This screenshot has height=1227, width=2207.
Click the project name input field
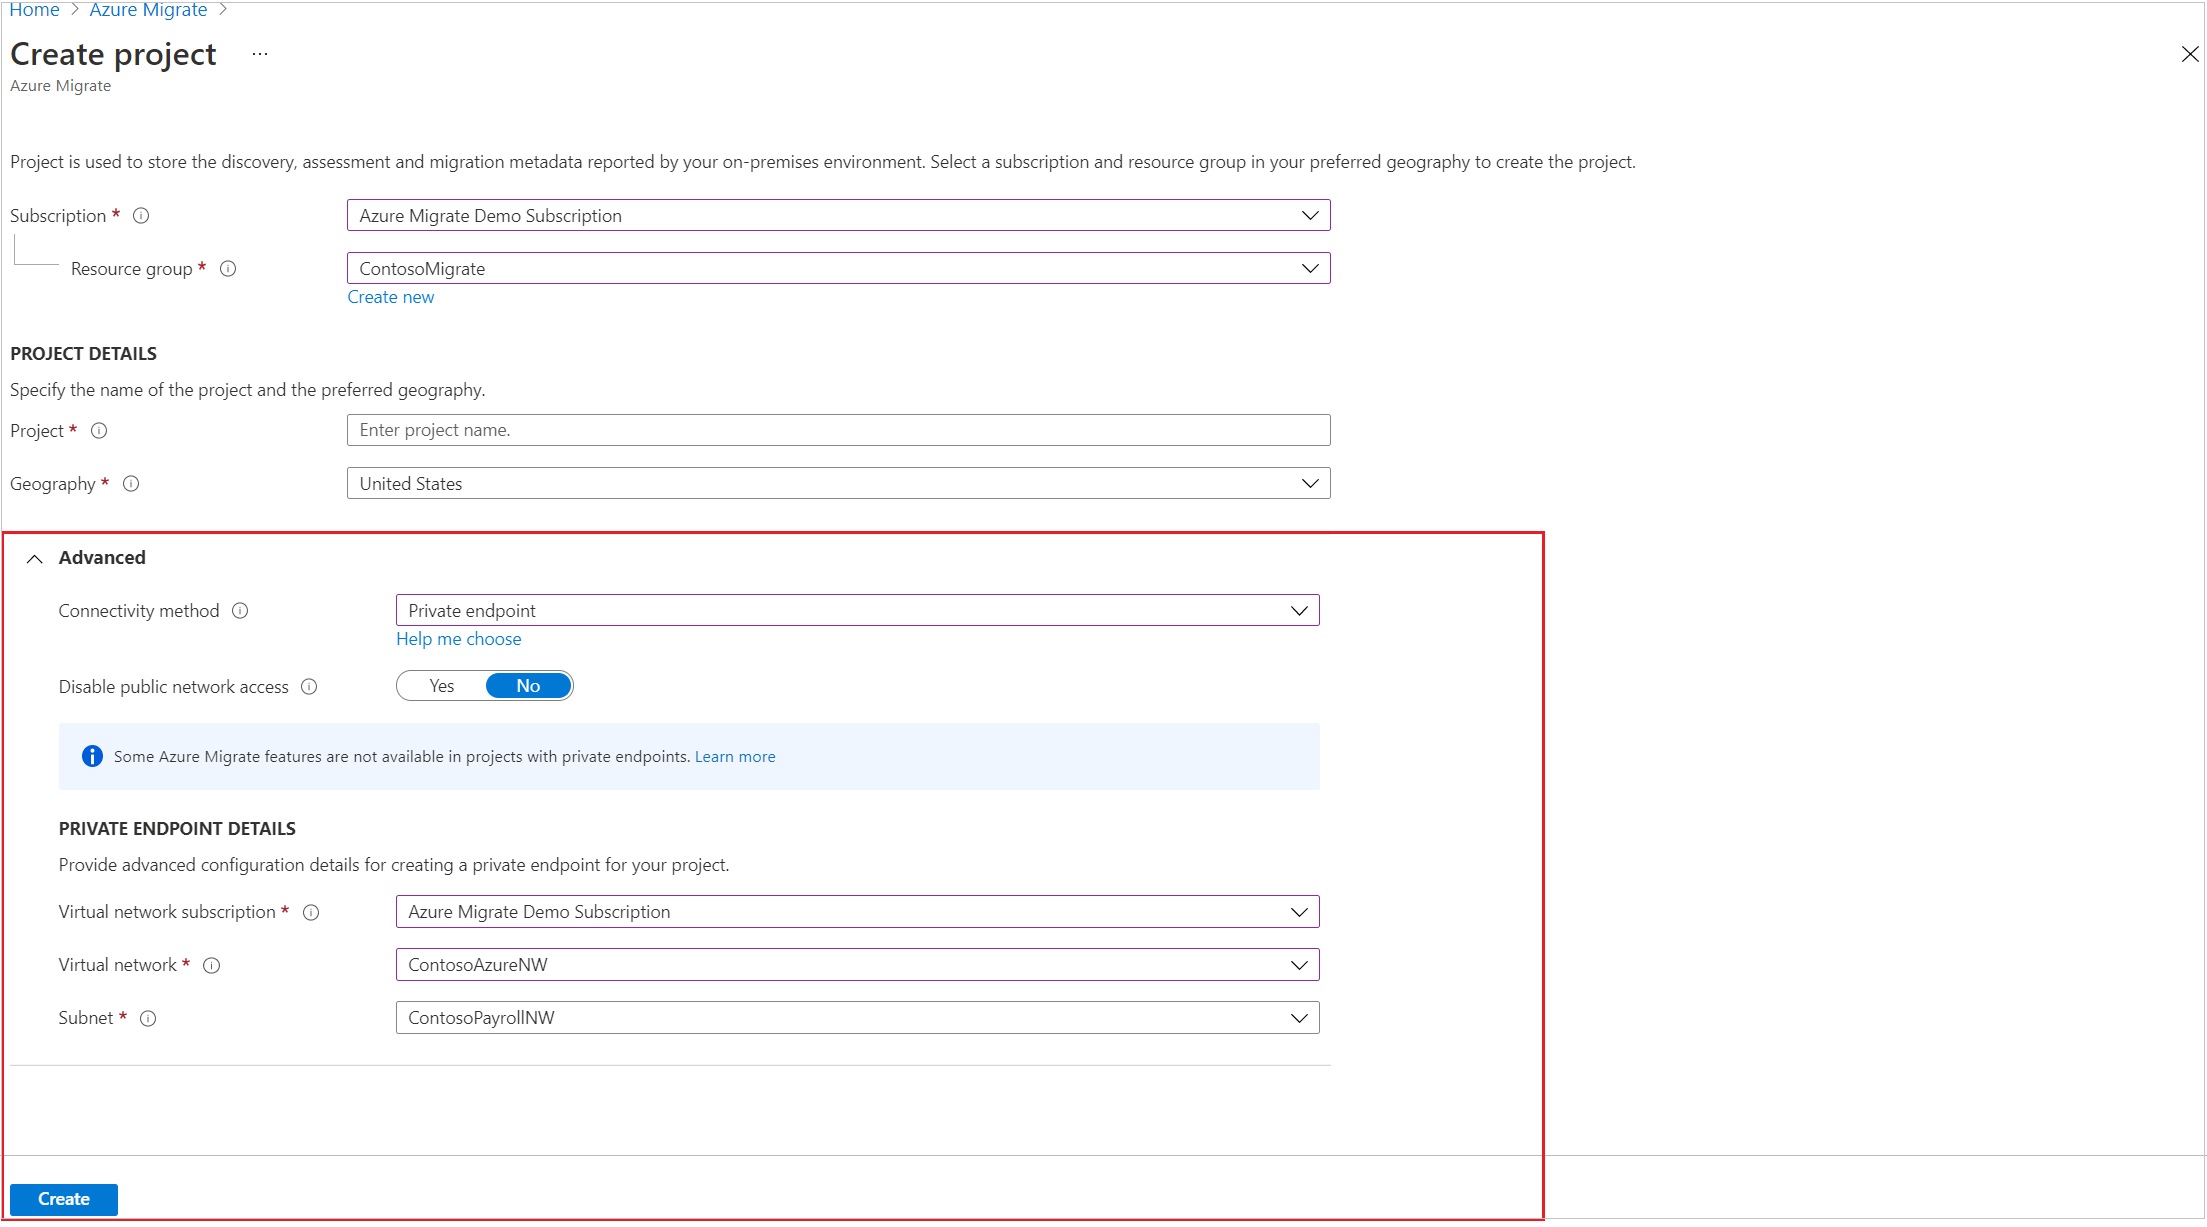(838, 431)
